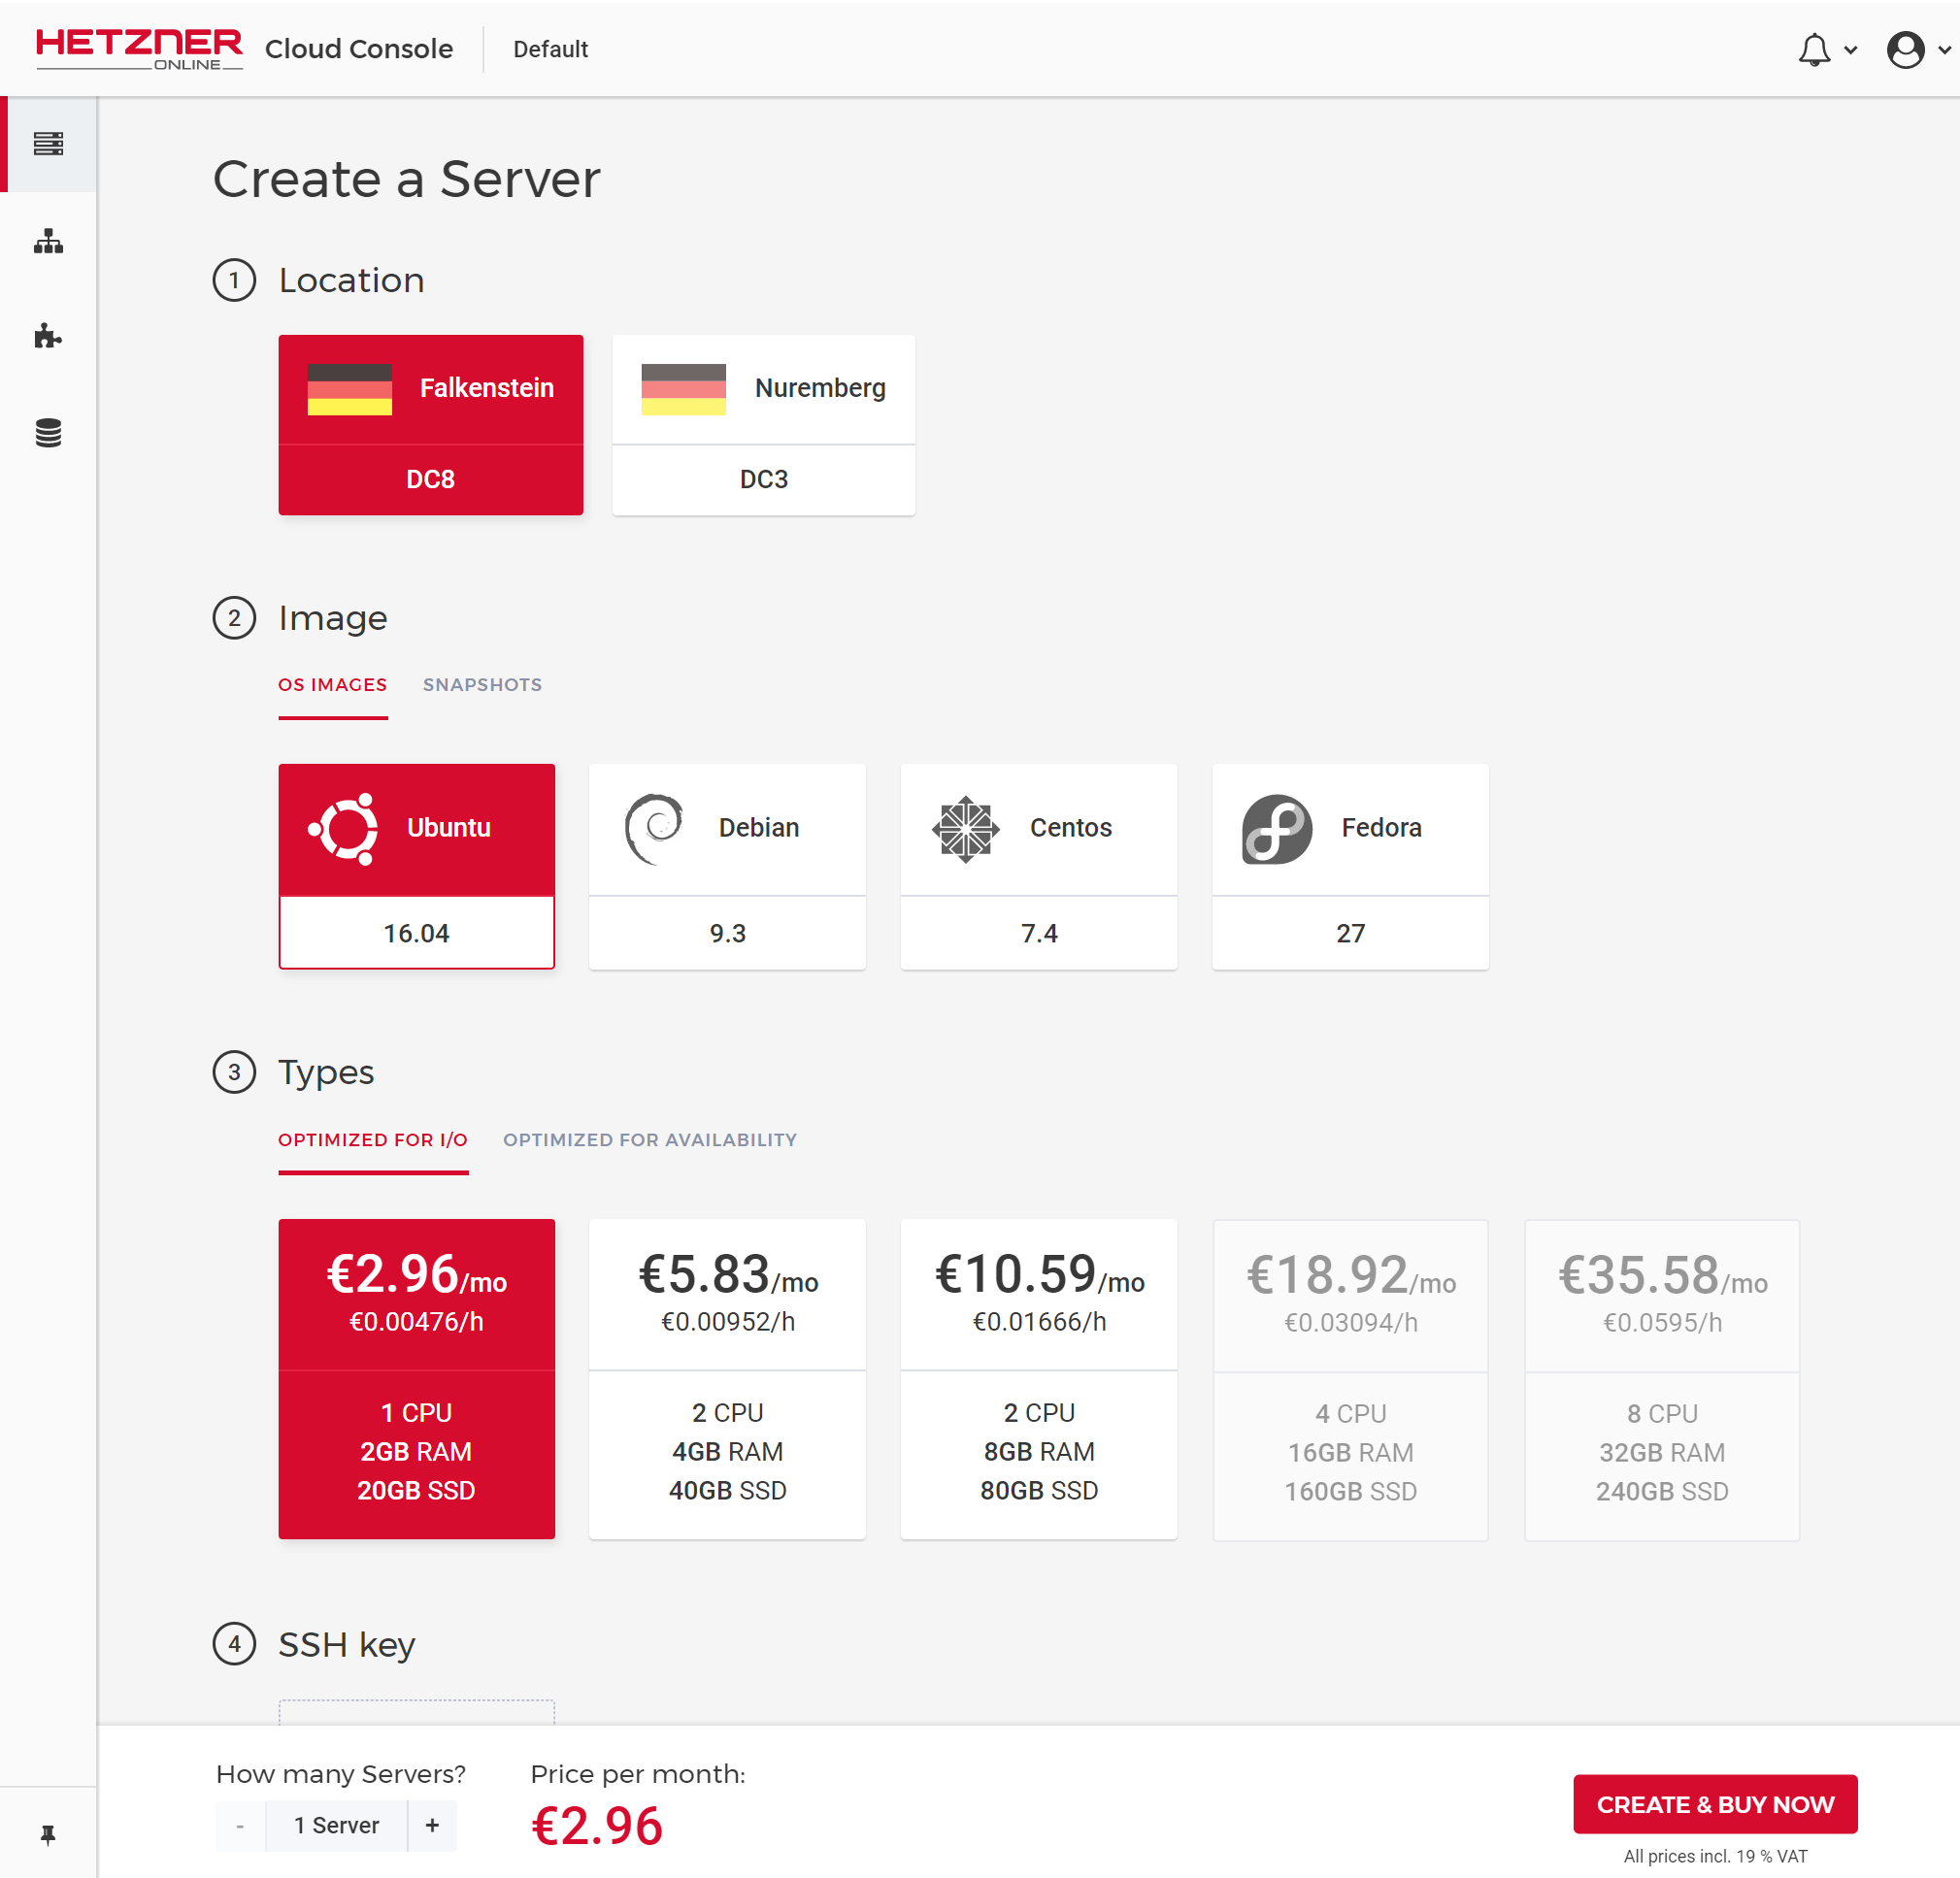Image resolution: width=1960 pixels, height=1878 pixels.
Task: Open the stacked disks sidebar icon
Action: (x=48, y=432)
